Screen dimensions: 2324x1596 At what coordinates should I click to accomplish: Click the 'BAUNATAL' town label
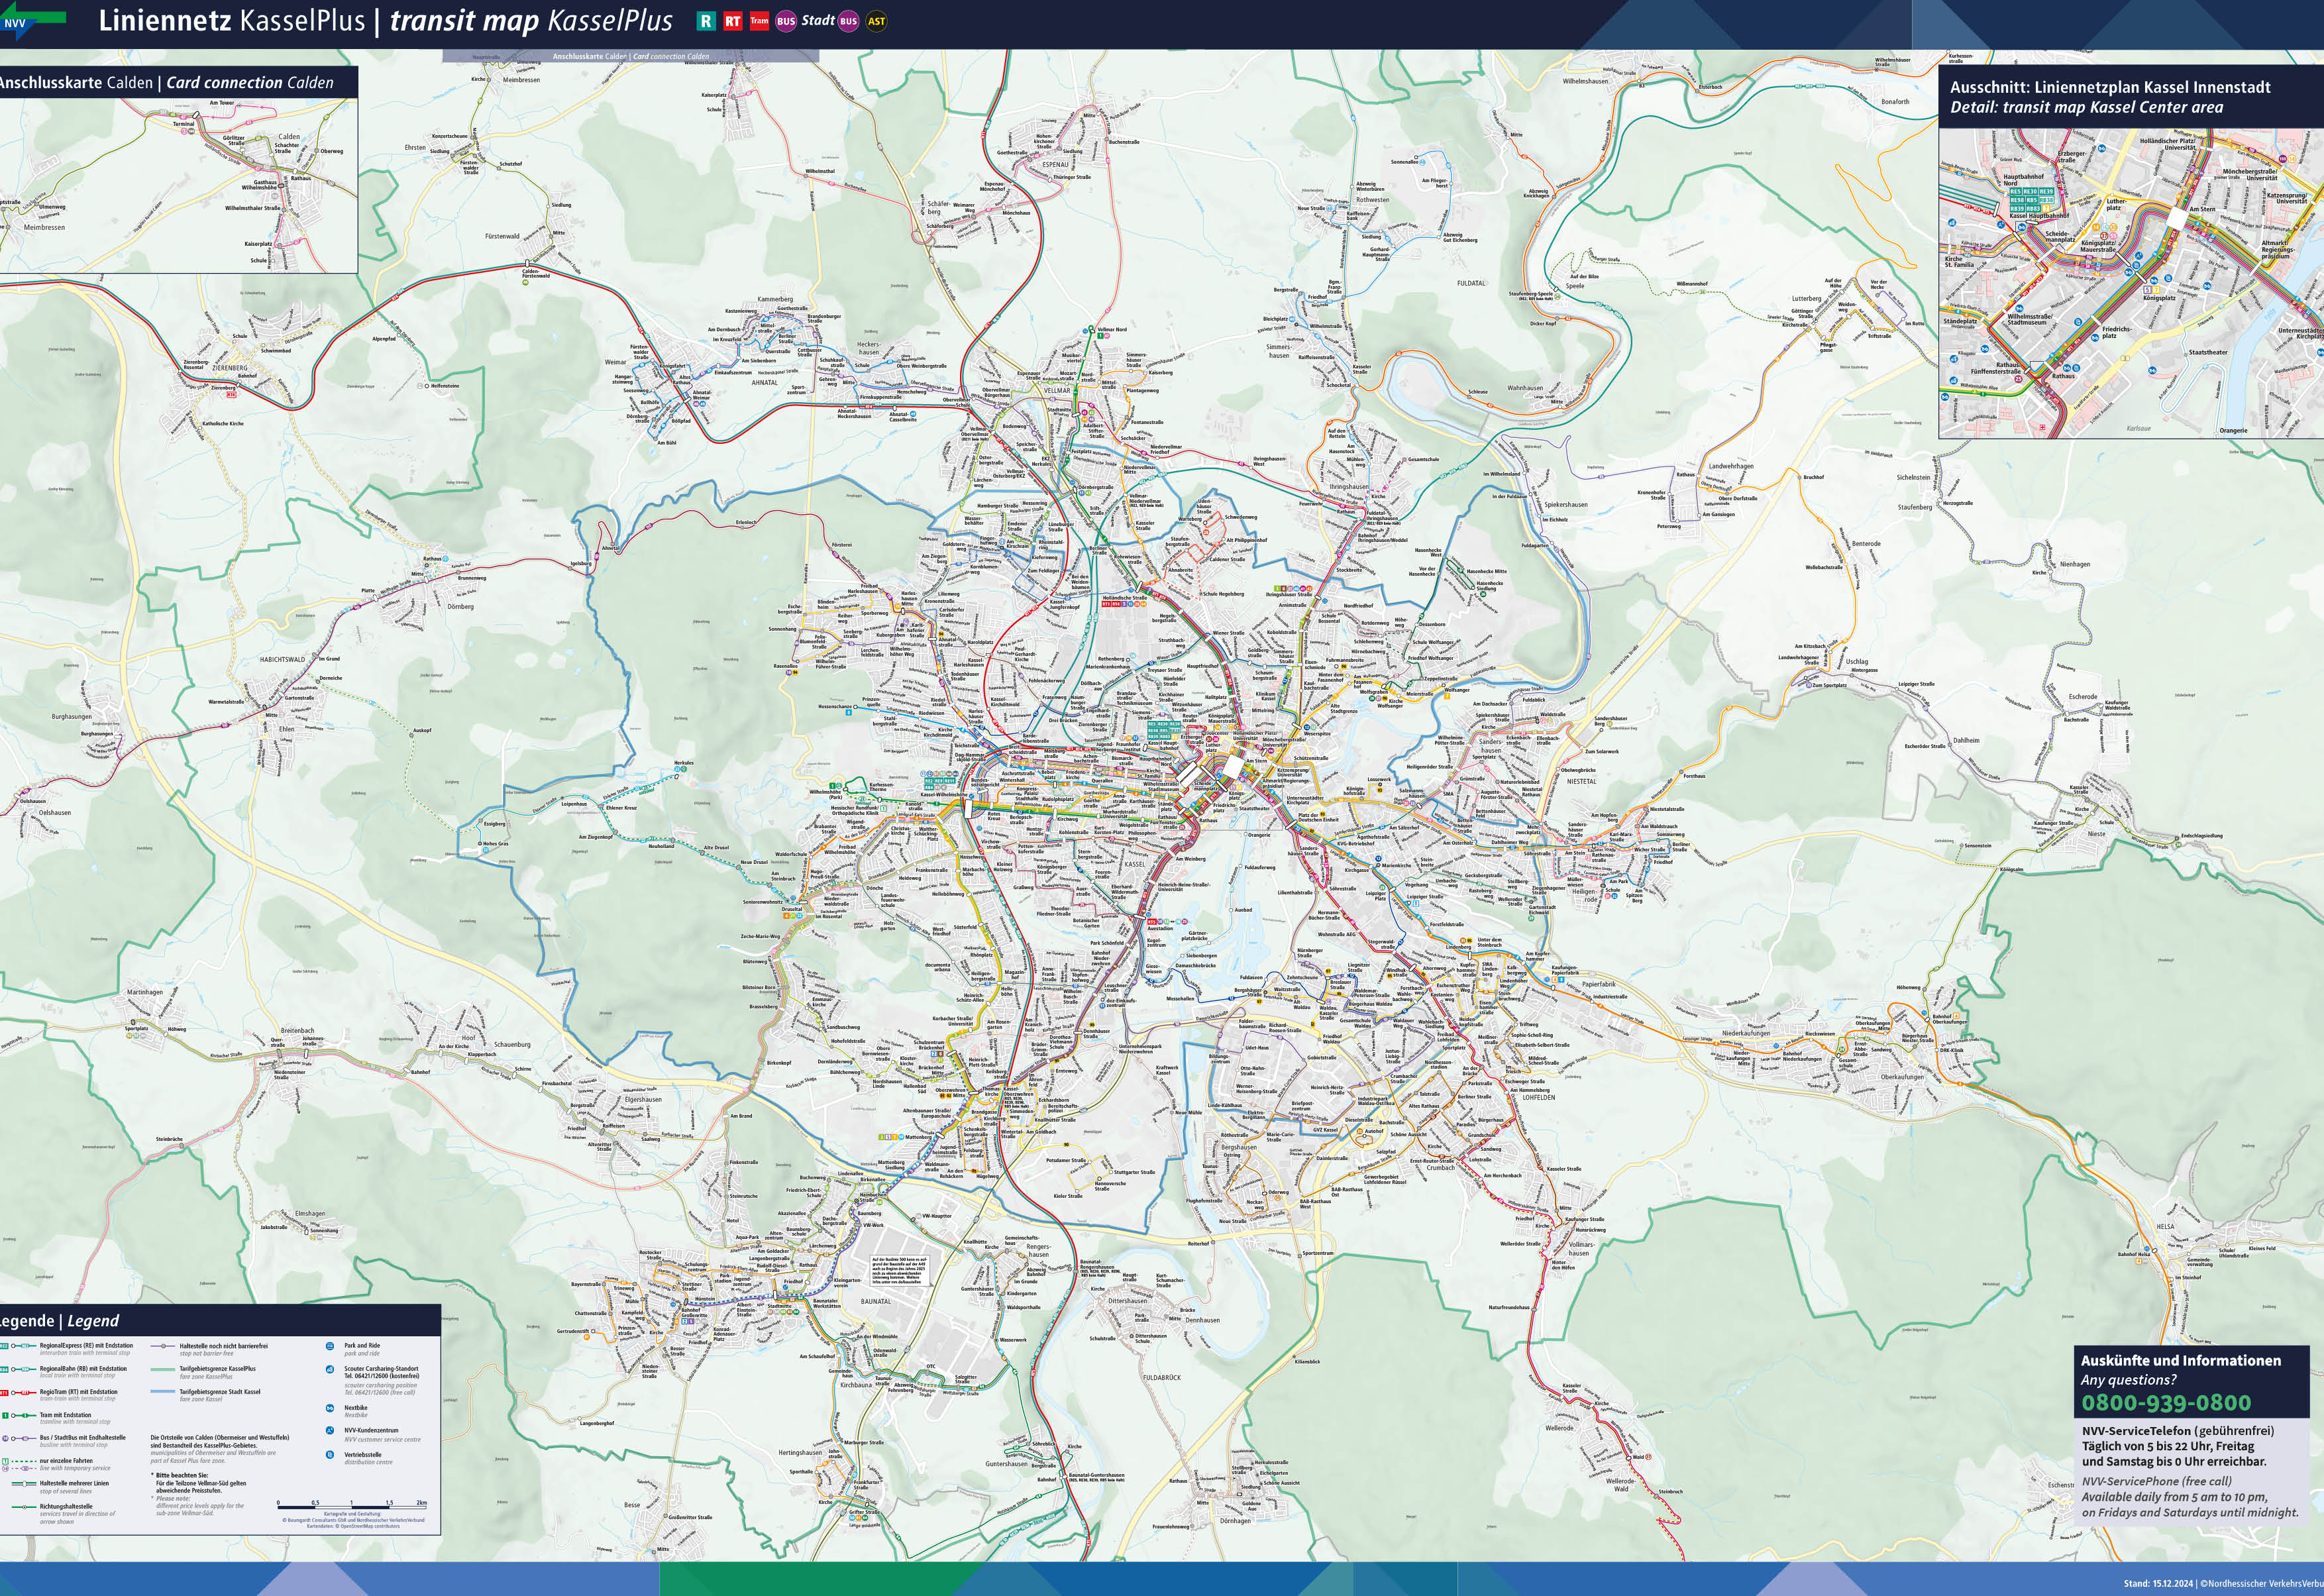(x=875, y=1301)
